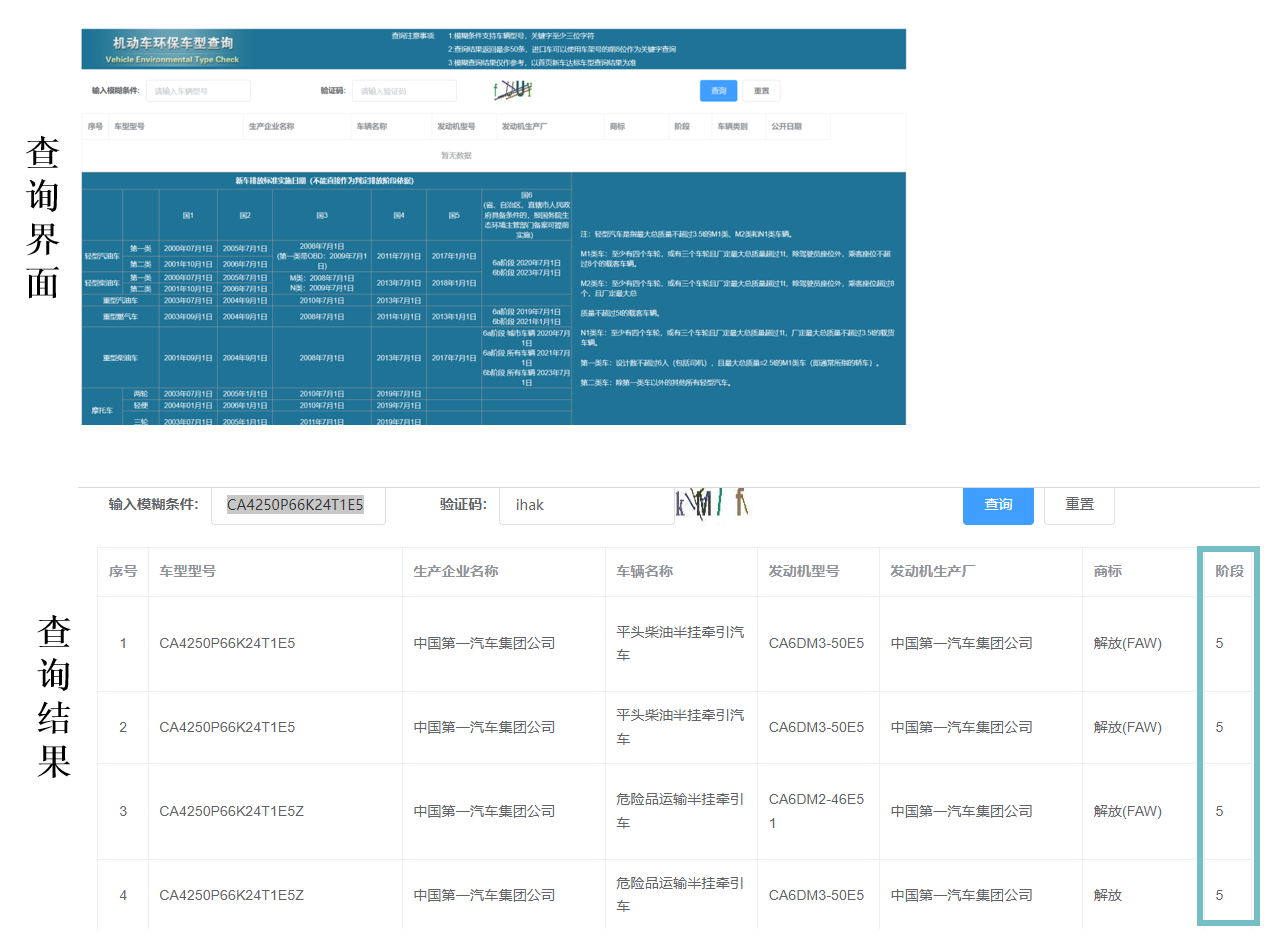The height and width of the screenshot is (938, 1269).
Task: Click the 生产企业名称 header in the results table
Action: (x=455, y=571)
